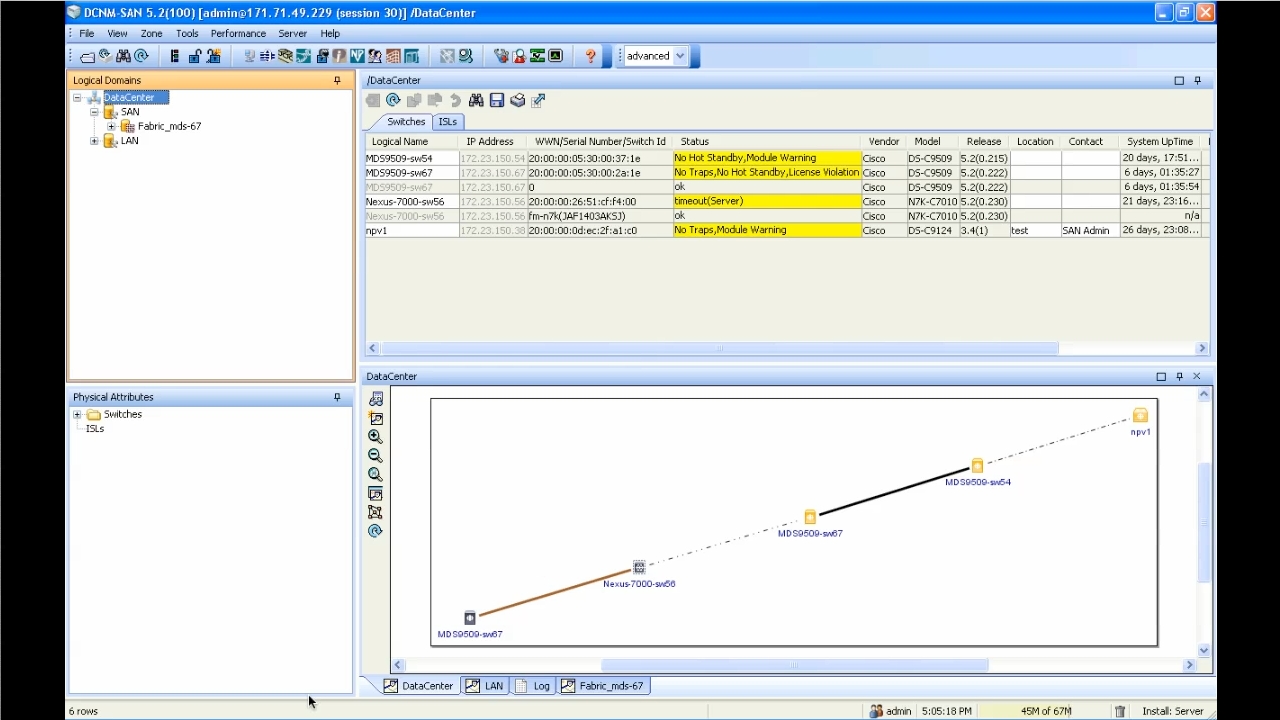This screenshot has height=720, width=1280.
Task: Click the zoom in magnifier on map toolbar
Action: (x=375, y=437)
